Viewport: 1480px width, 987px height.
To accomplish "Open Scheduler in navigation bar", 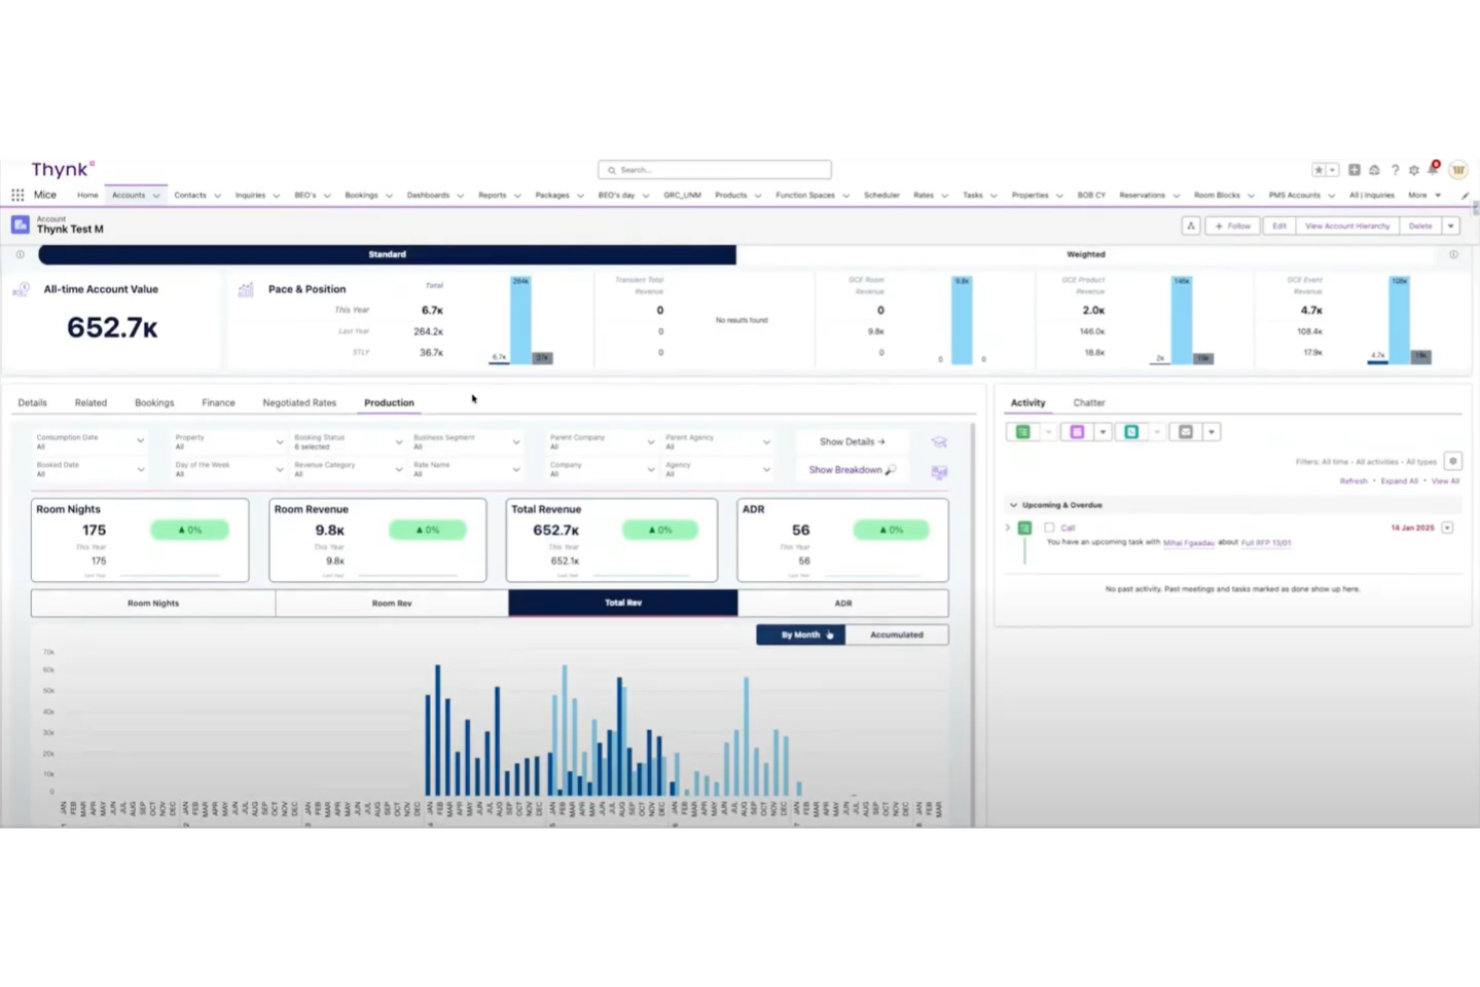I will (881, 196).
